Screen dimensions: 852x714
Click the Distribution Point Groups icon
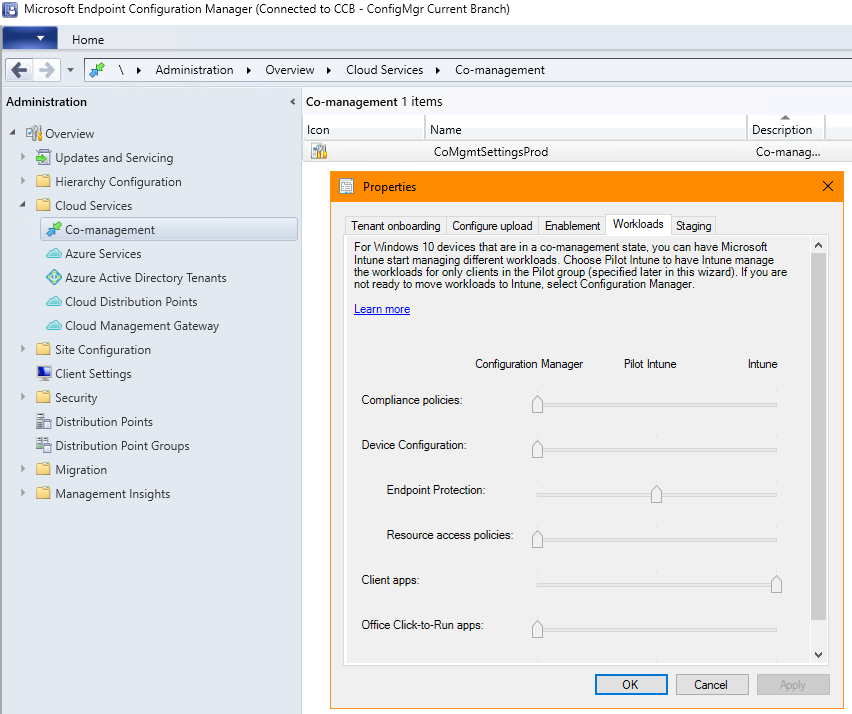[44, 446]
